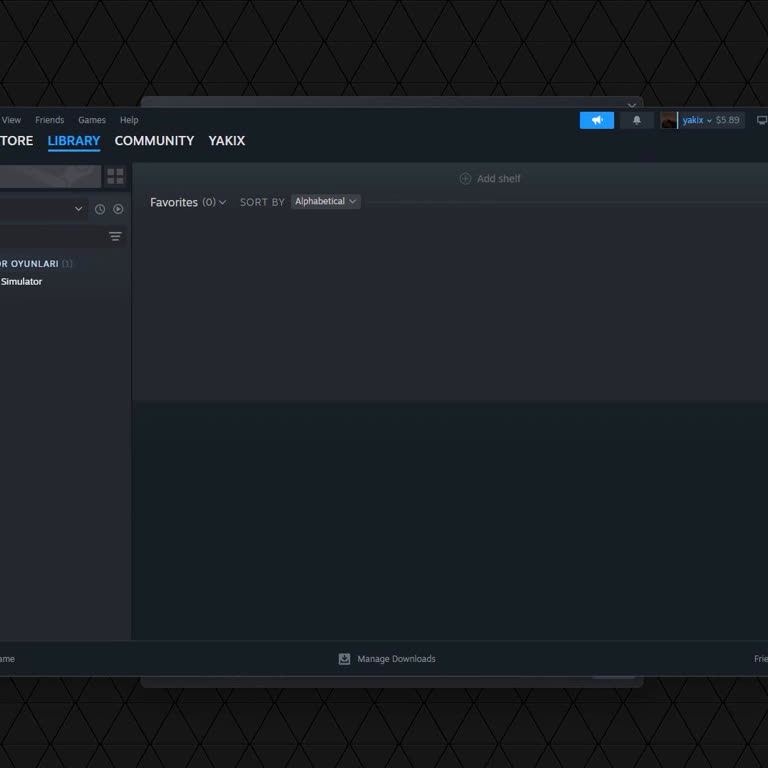
Task: Open notifications bell
Action: (x=636, y=120)
